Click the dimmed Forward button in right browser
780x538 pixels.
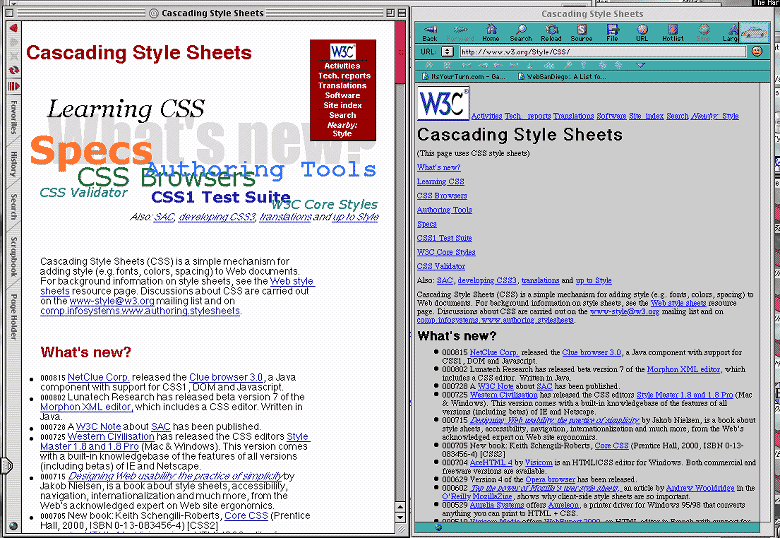click(x=460, y=33)
